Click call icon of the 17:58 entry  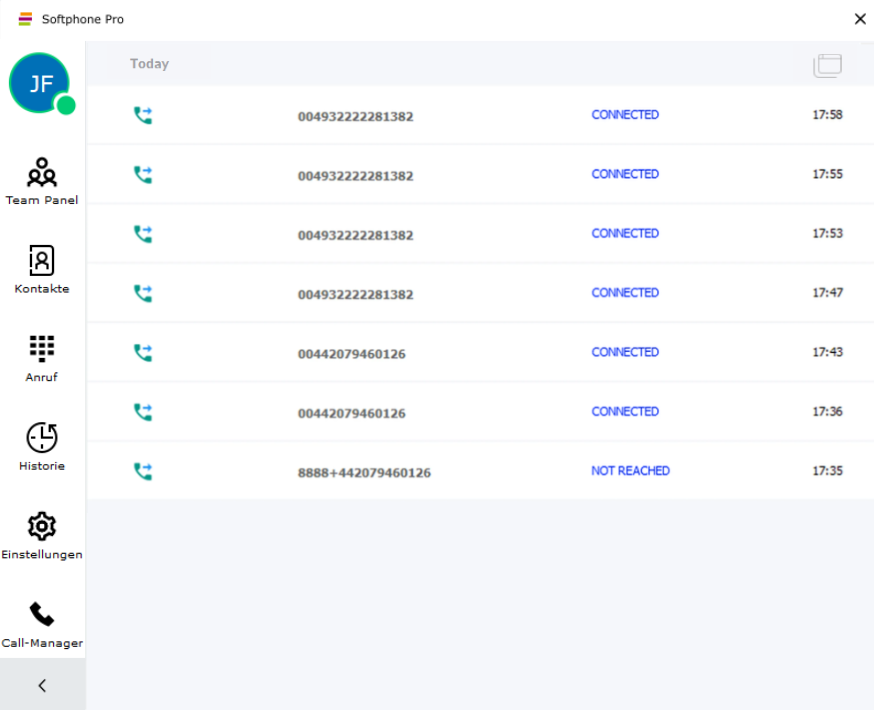143,116
